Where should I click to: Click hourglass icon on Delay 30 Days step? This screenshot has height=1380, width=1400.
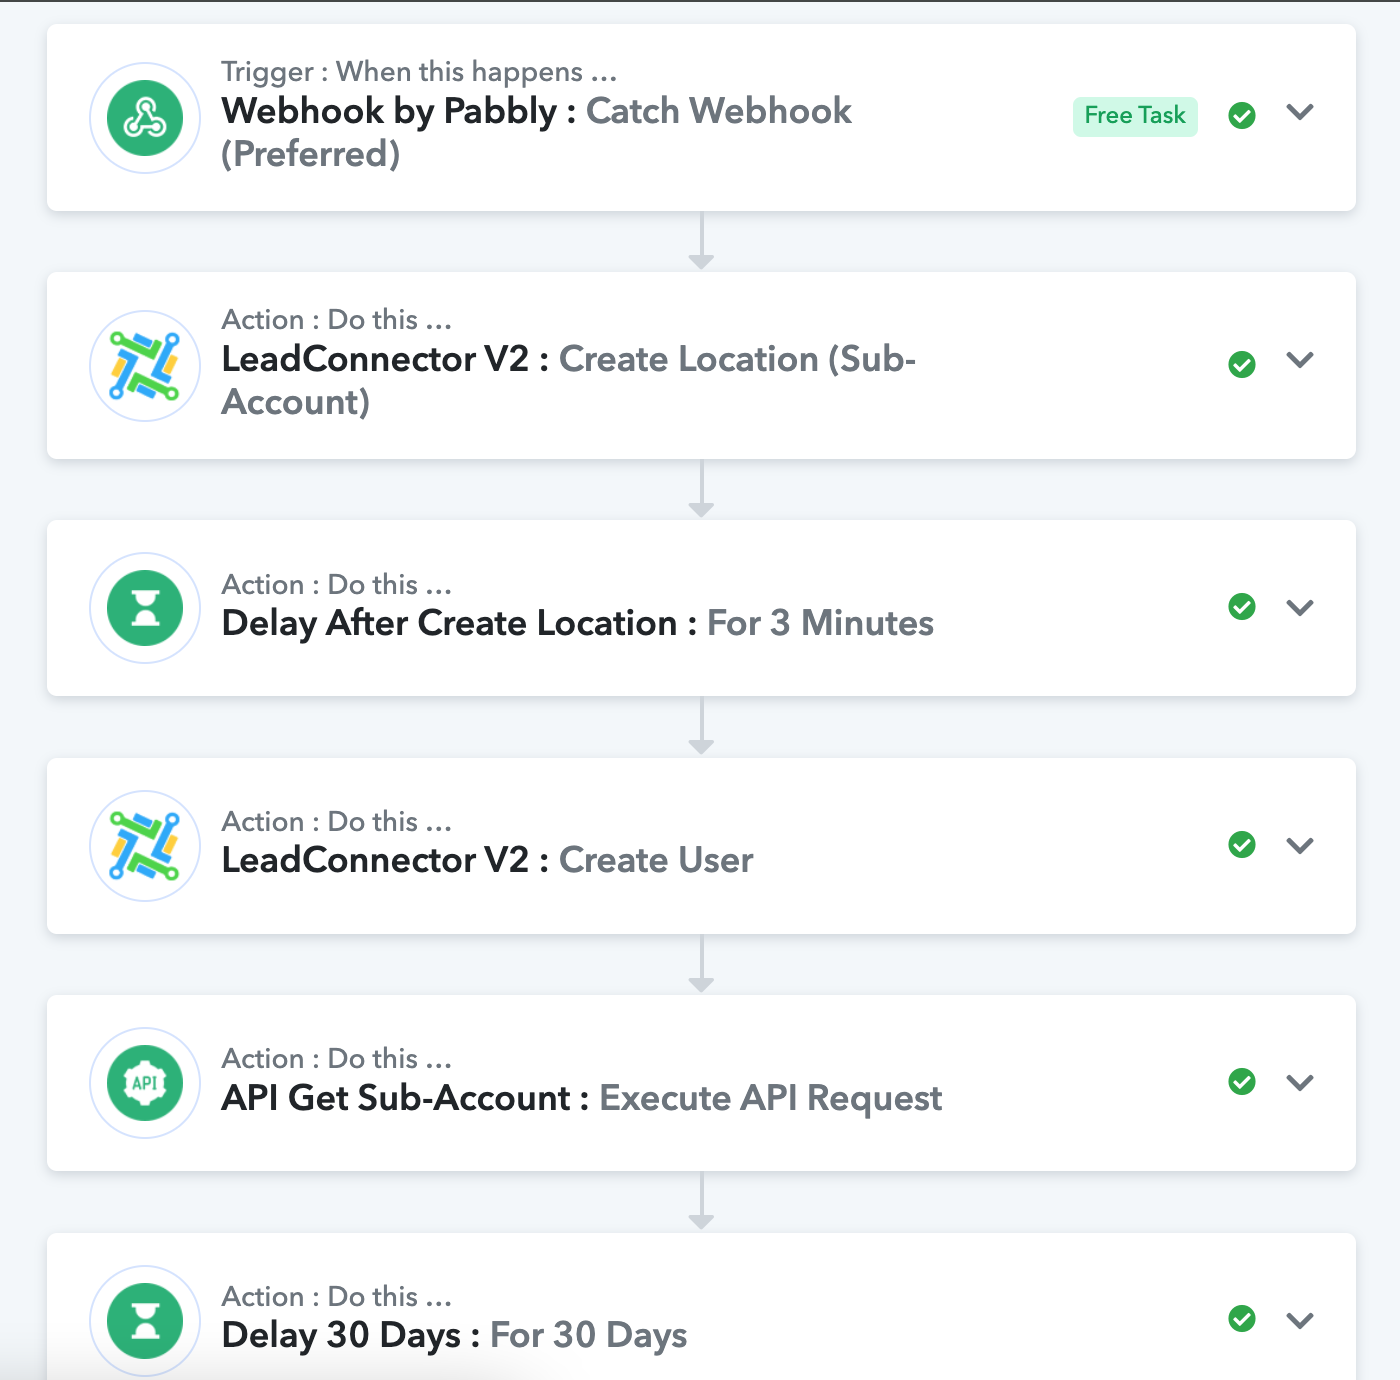pyautogui.click(x=145, y=1320)
